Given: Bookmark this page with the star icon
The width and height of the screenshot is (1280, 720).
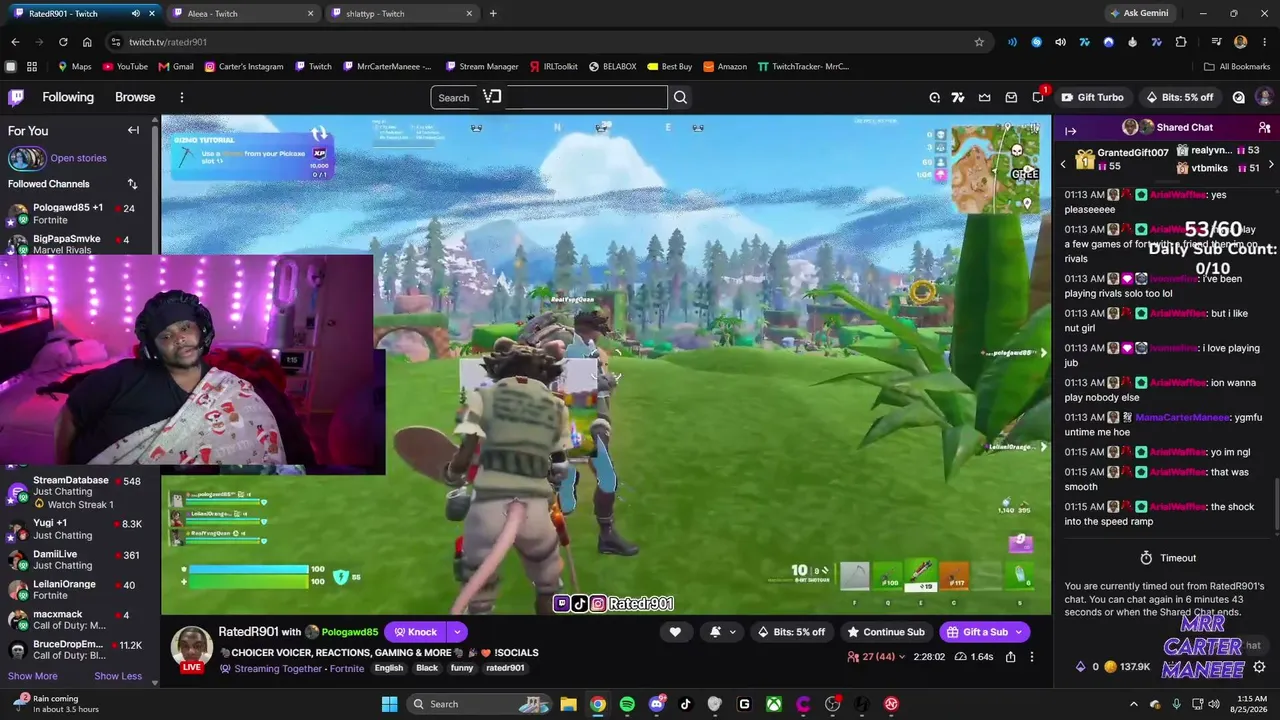Looking at the screenshot, I should tap(979, 42).
